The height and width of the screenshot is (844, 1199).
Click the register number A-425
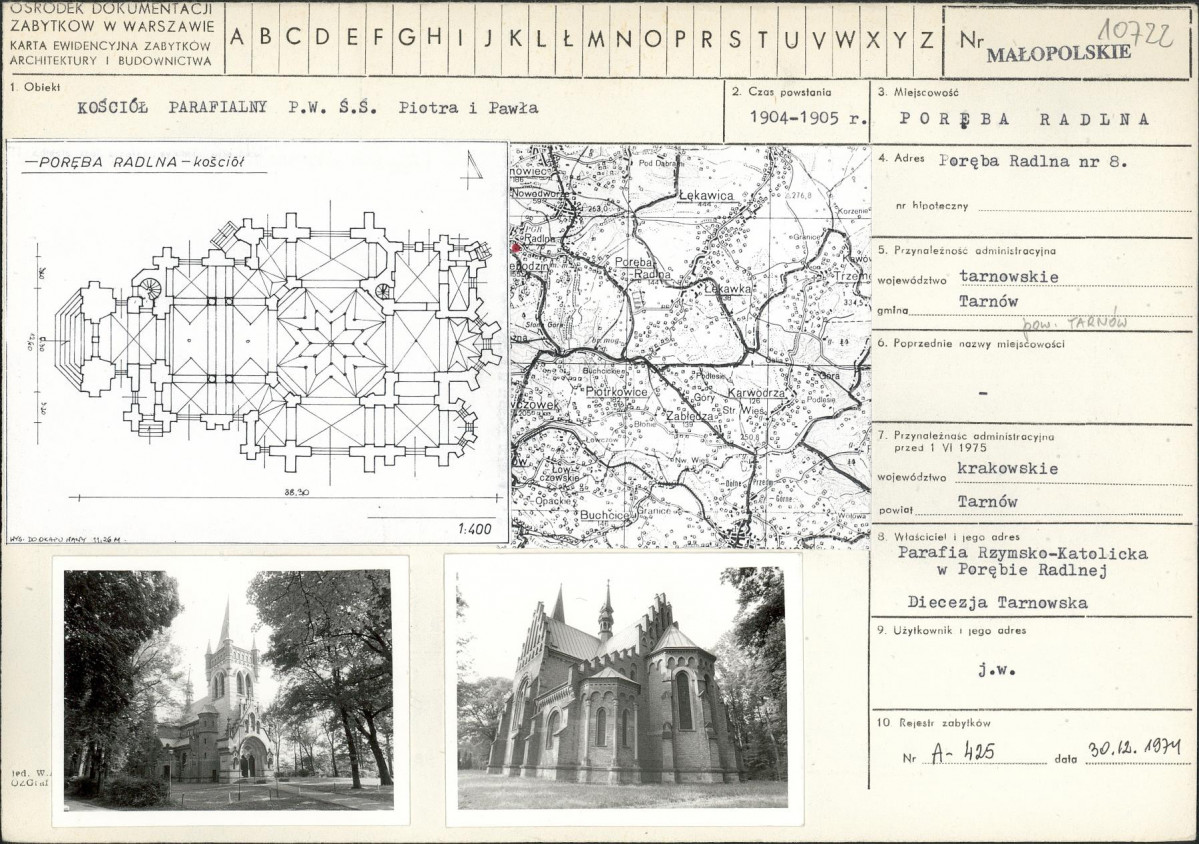click(x=963, y=752)
